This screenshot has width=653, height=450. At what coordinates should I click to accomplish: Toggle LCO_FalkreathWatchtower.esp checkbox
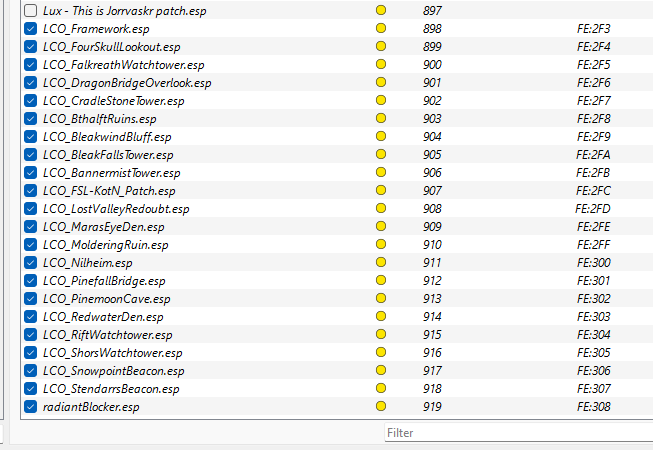pos(30,64)
